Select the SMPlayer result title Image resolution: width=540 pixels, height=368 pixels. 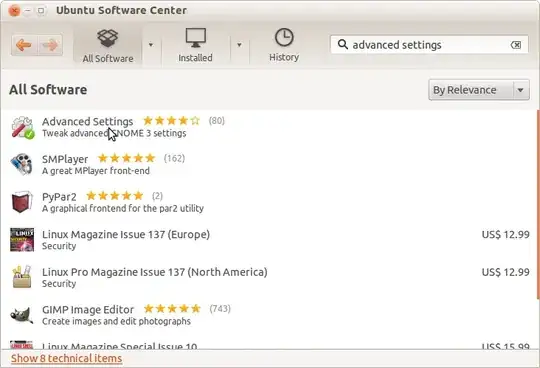[65, 159]
